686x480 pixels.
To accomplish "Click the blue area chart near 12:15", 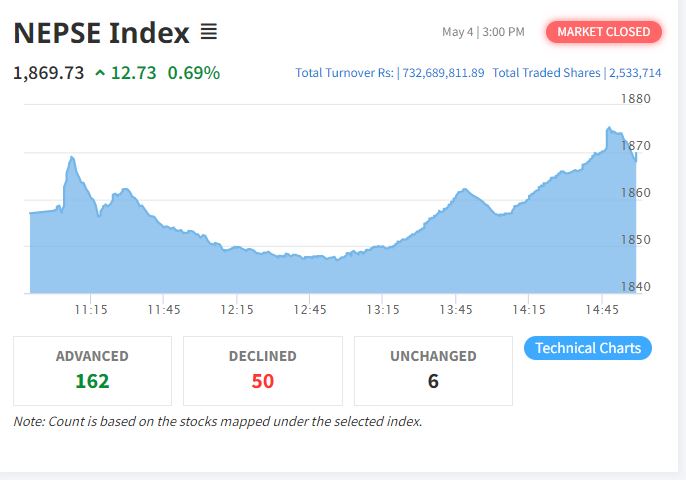I will pyautogui.click(x=237, y=270).
